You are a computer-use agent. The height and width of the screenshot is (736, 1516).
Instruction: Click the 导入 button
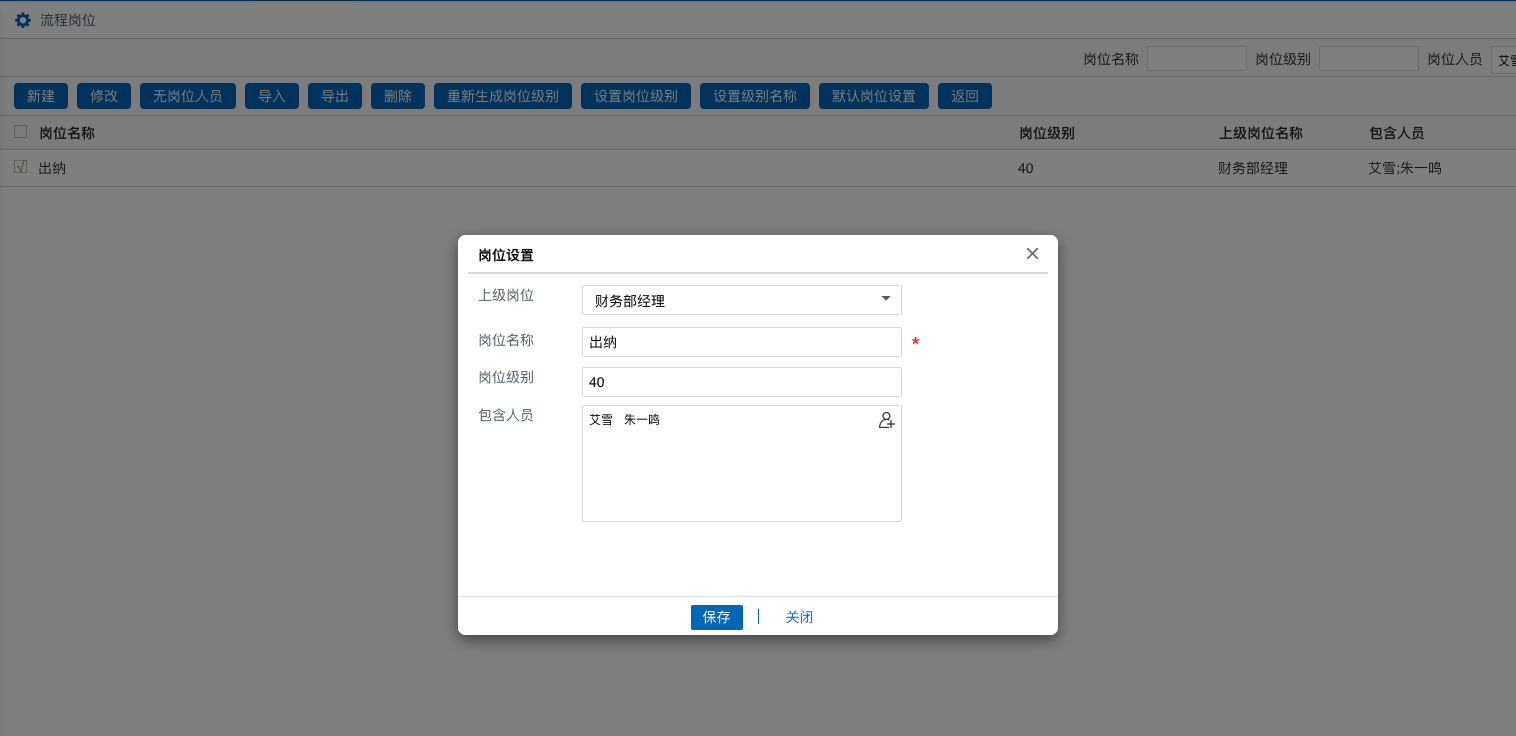click(272, 96)
